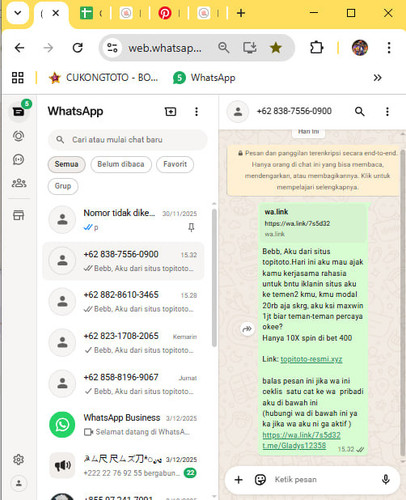Screen dimensions: 406x500
Task: Open the topitoto-resmi.xyz link
Action: click(311, 359)
